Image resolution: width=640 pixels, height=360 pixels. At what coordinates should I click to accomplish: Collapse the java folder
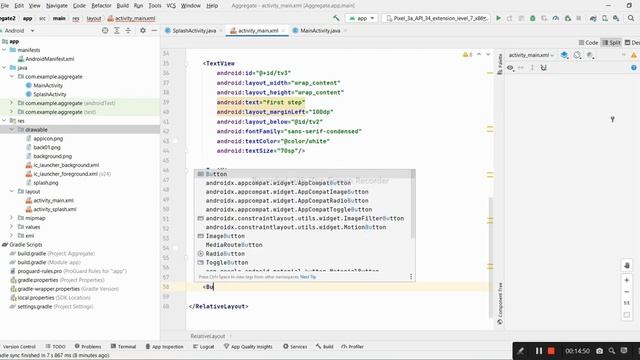pyautogui.click(x=4, y=68)
